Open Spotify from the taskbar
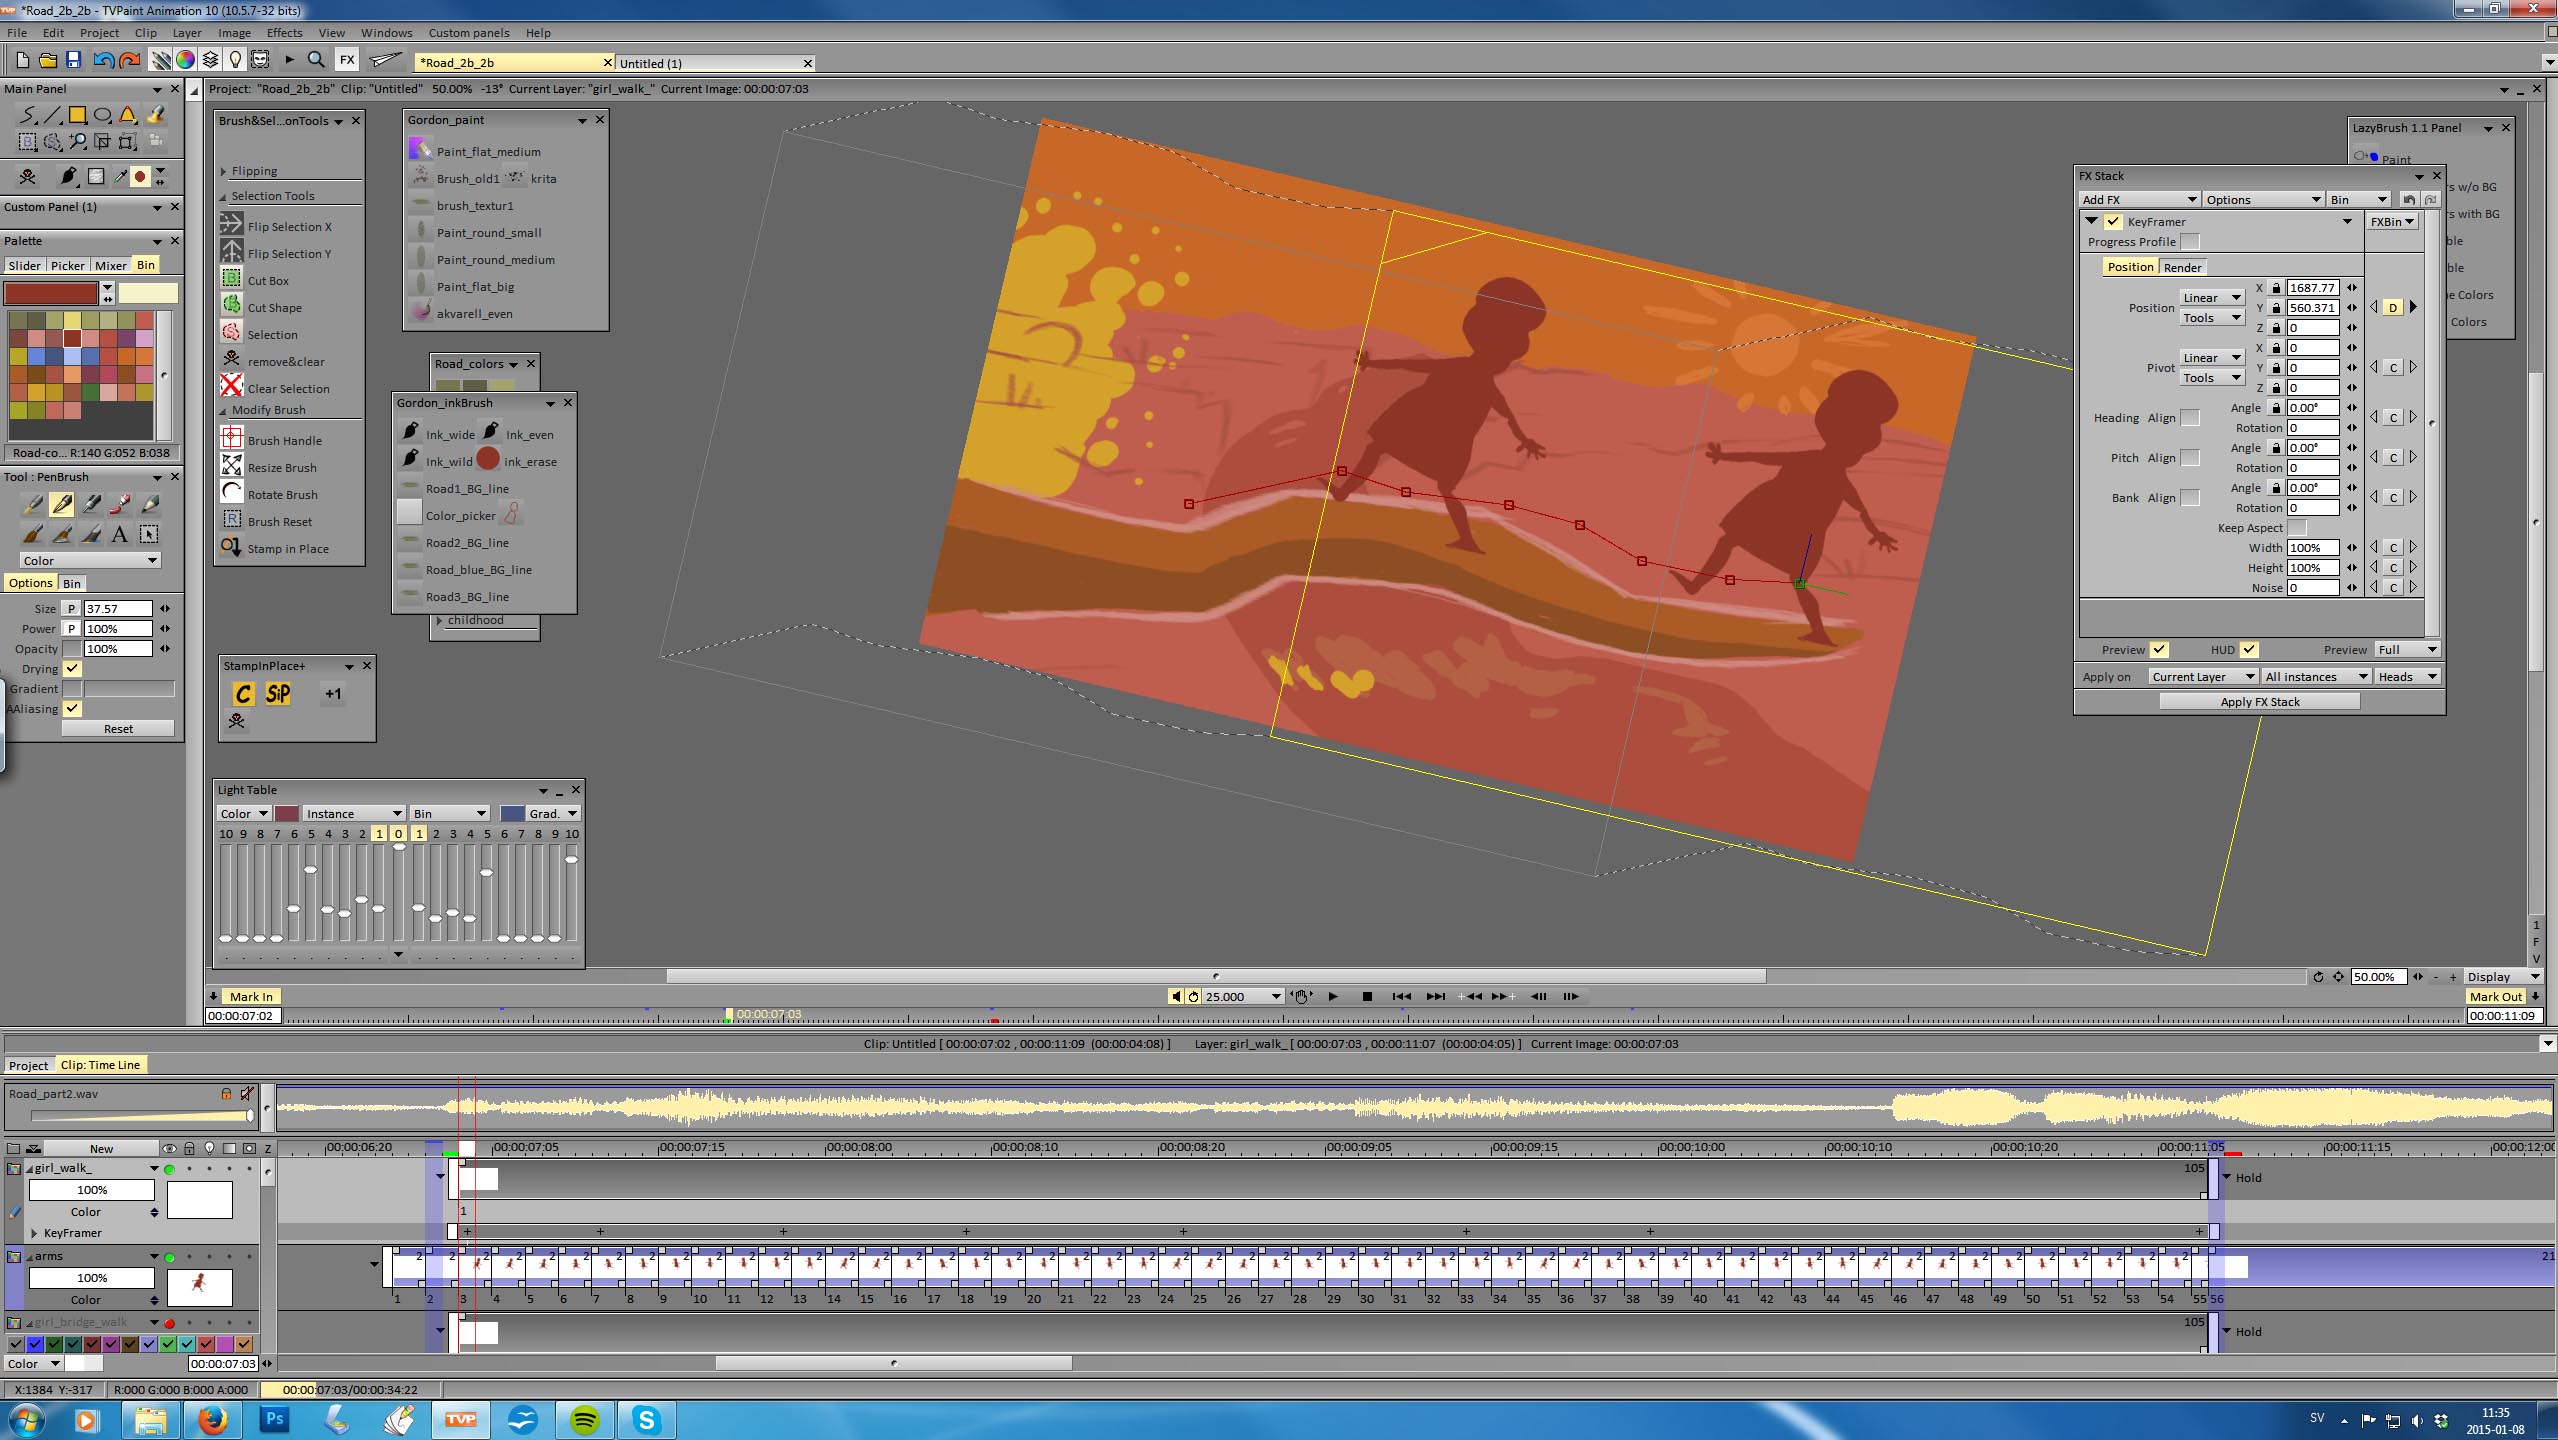This screenshot has width=2558, height=1440. [x=585, y=1419]
